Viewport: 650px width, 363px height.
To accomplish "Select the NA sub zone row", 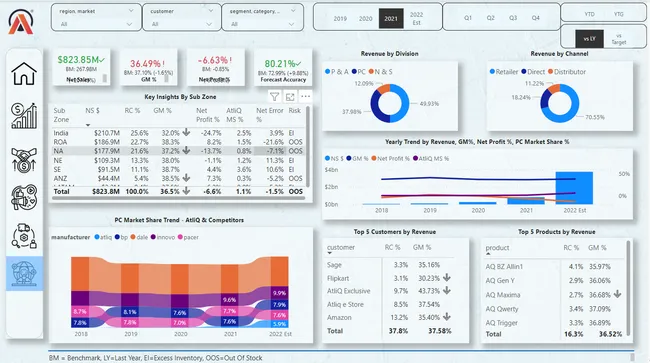I will 178,151.
